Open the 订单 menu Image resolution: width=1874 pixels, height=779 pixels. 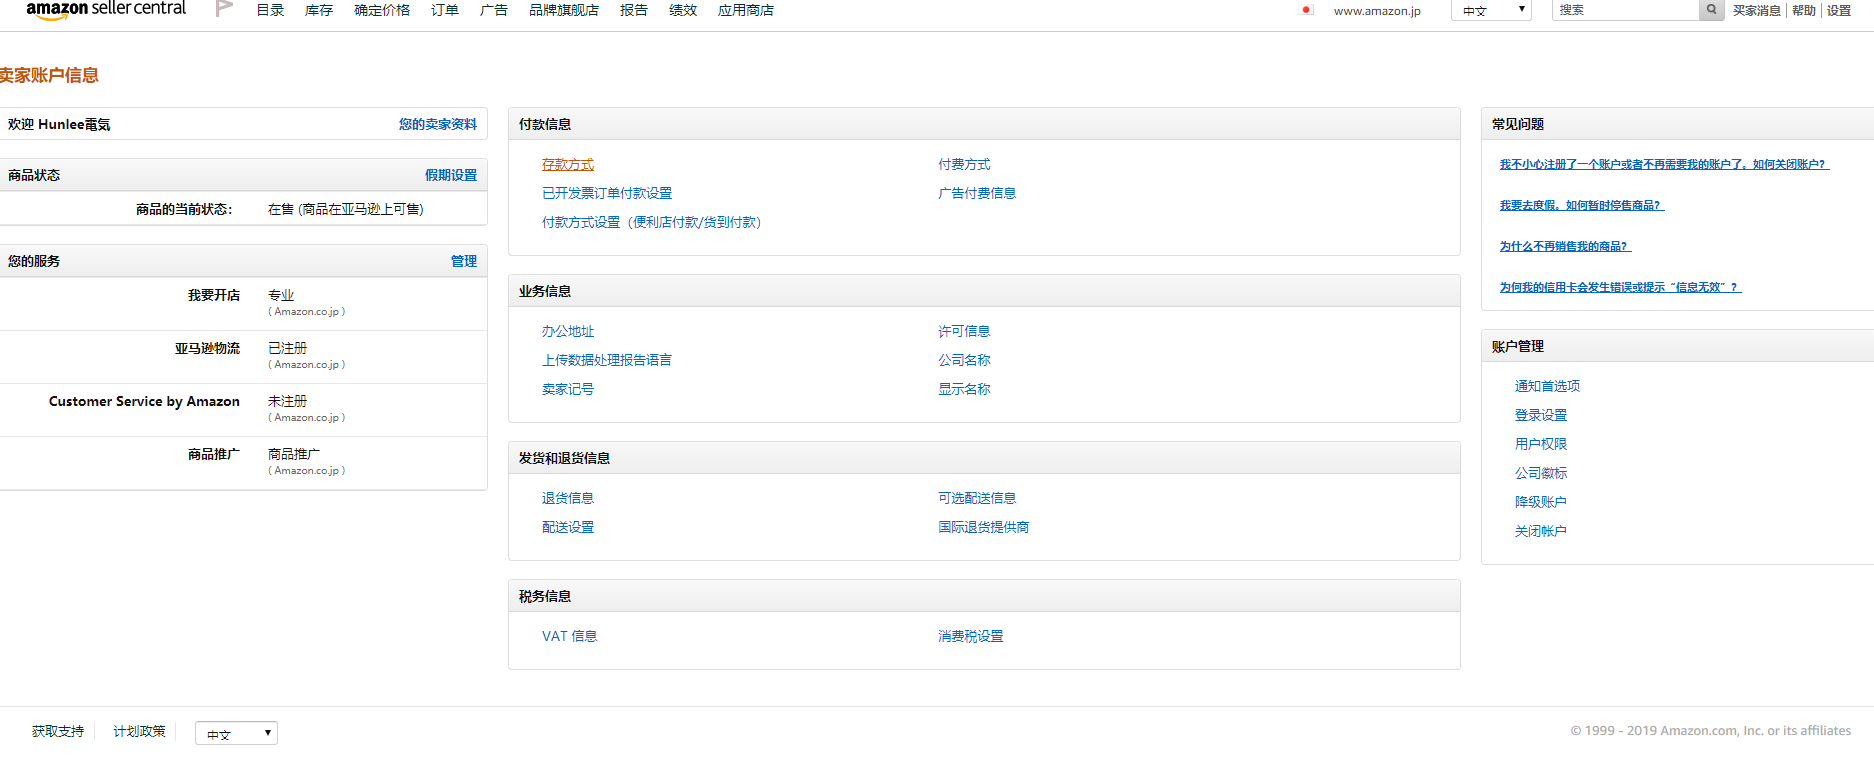coord(445,10)
